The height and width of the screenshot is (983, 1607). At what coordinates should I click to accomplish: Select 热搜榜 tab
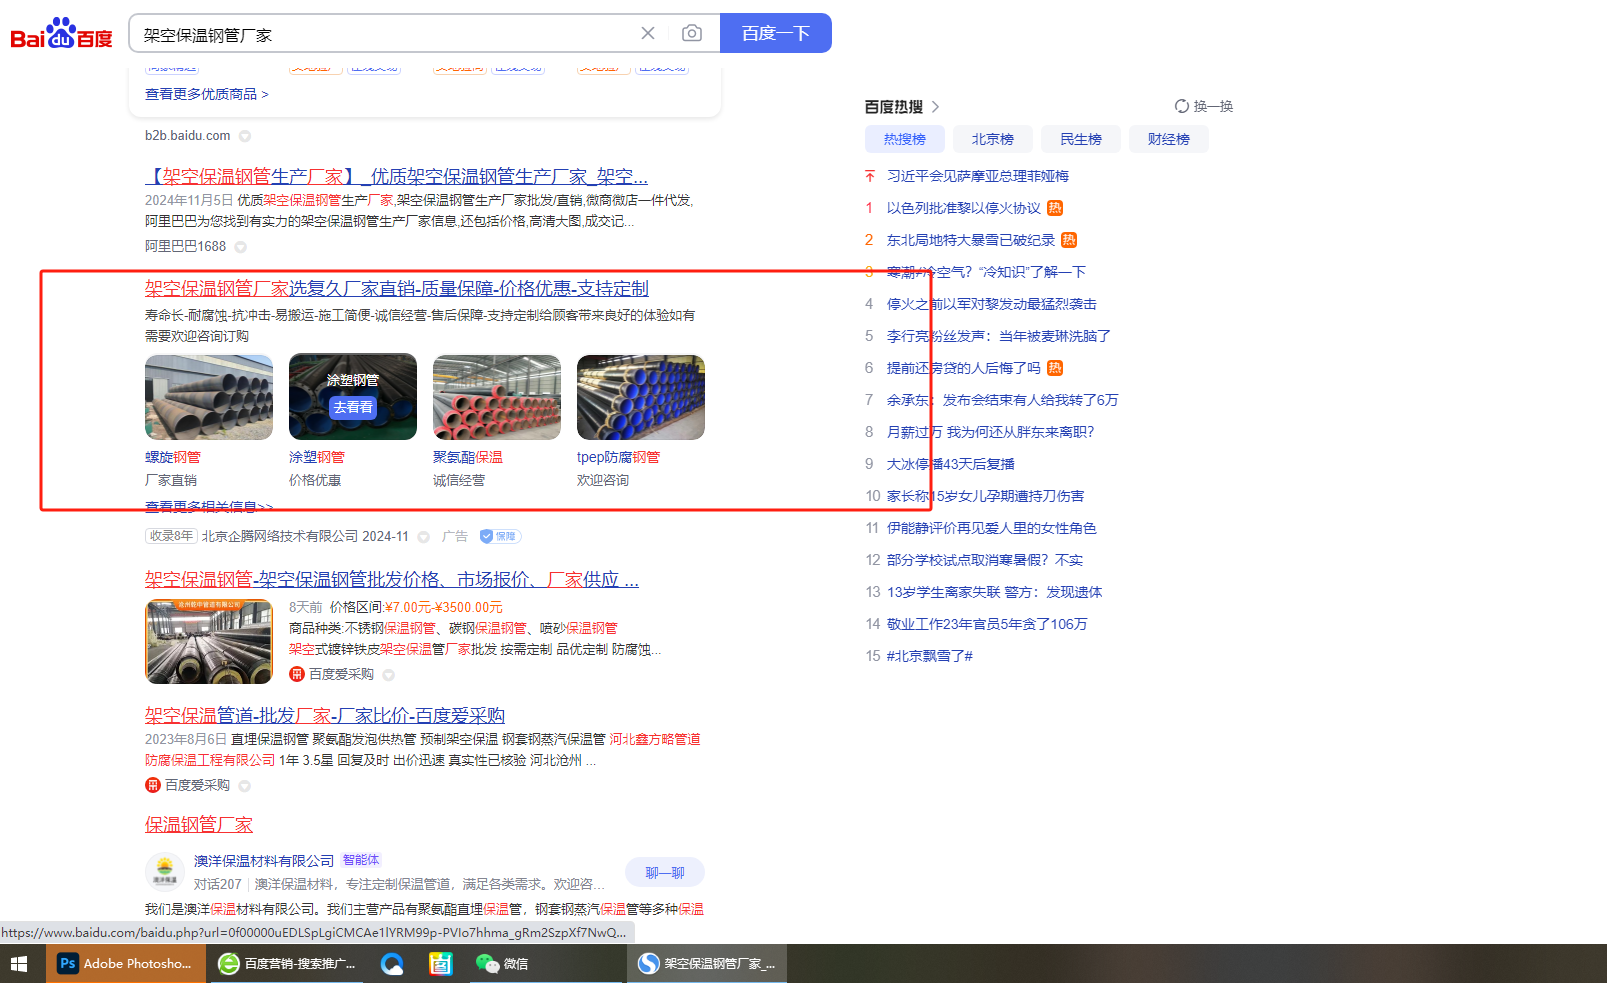click(905, 139)
